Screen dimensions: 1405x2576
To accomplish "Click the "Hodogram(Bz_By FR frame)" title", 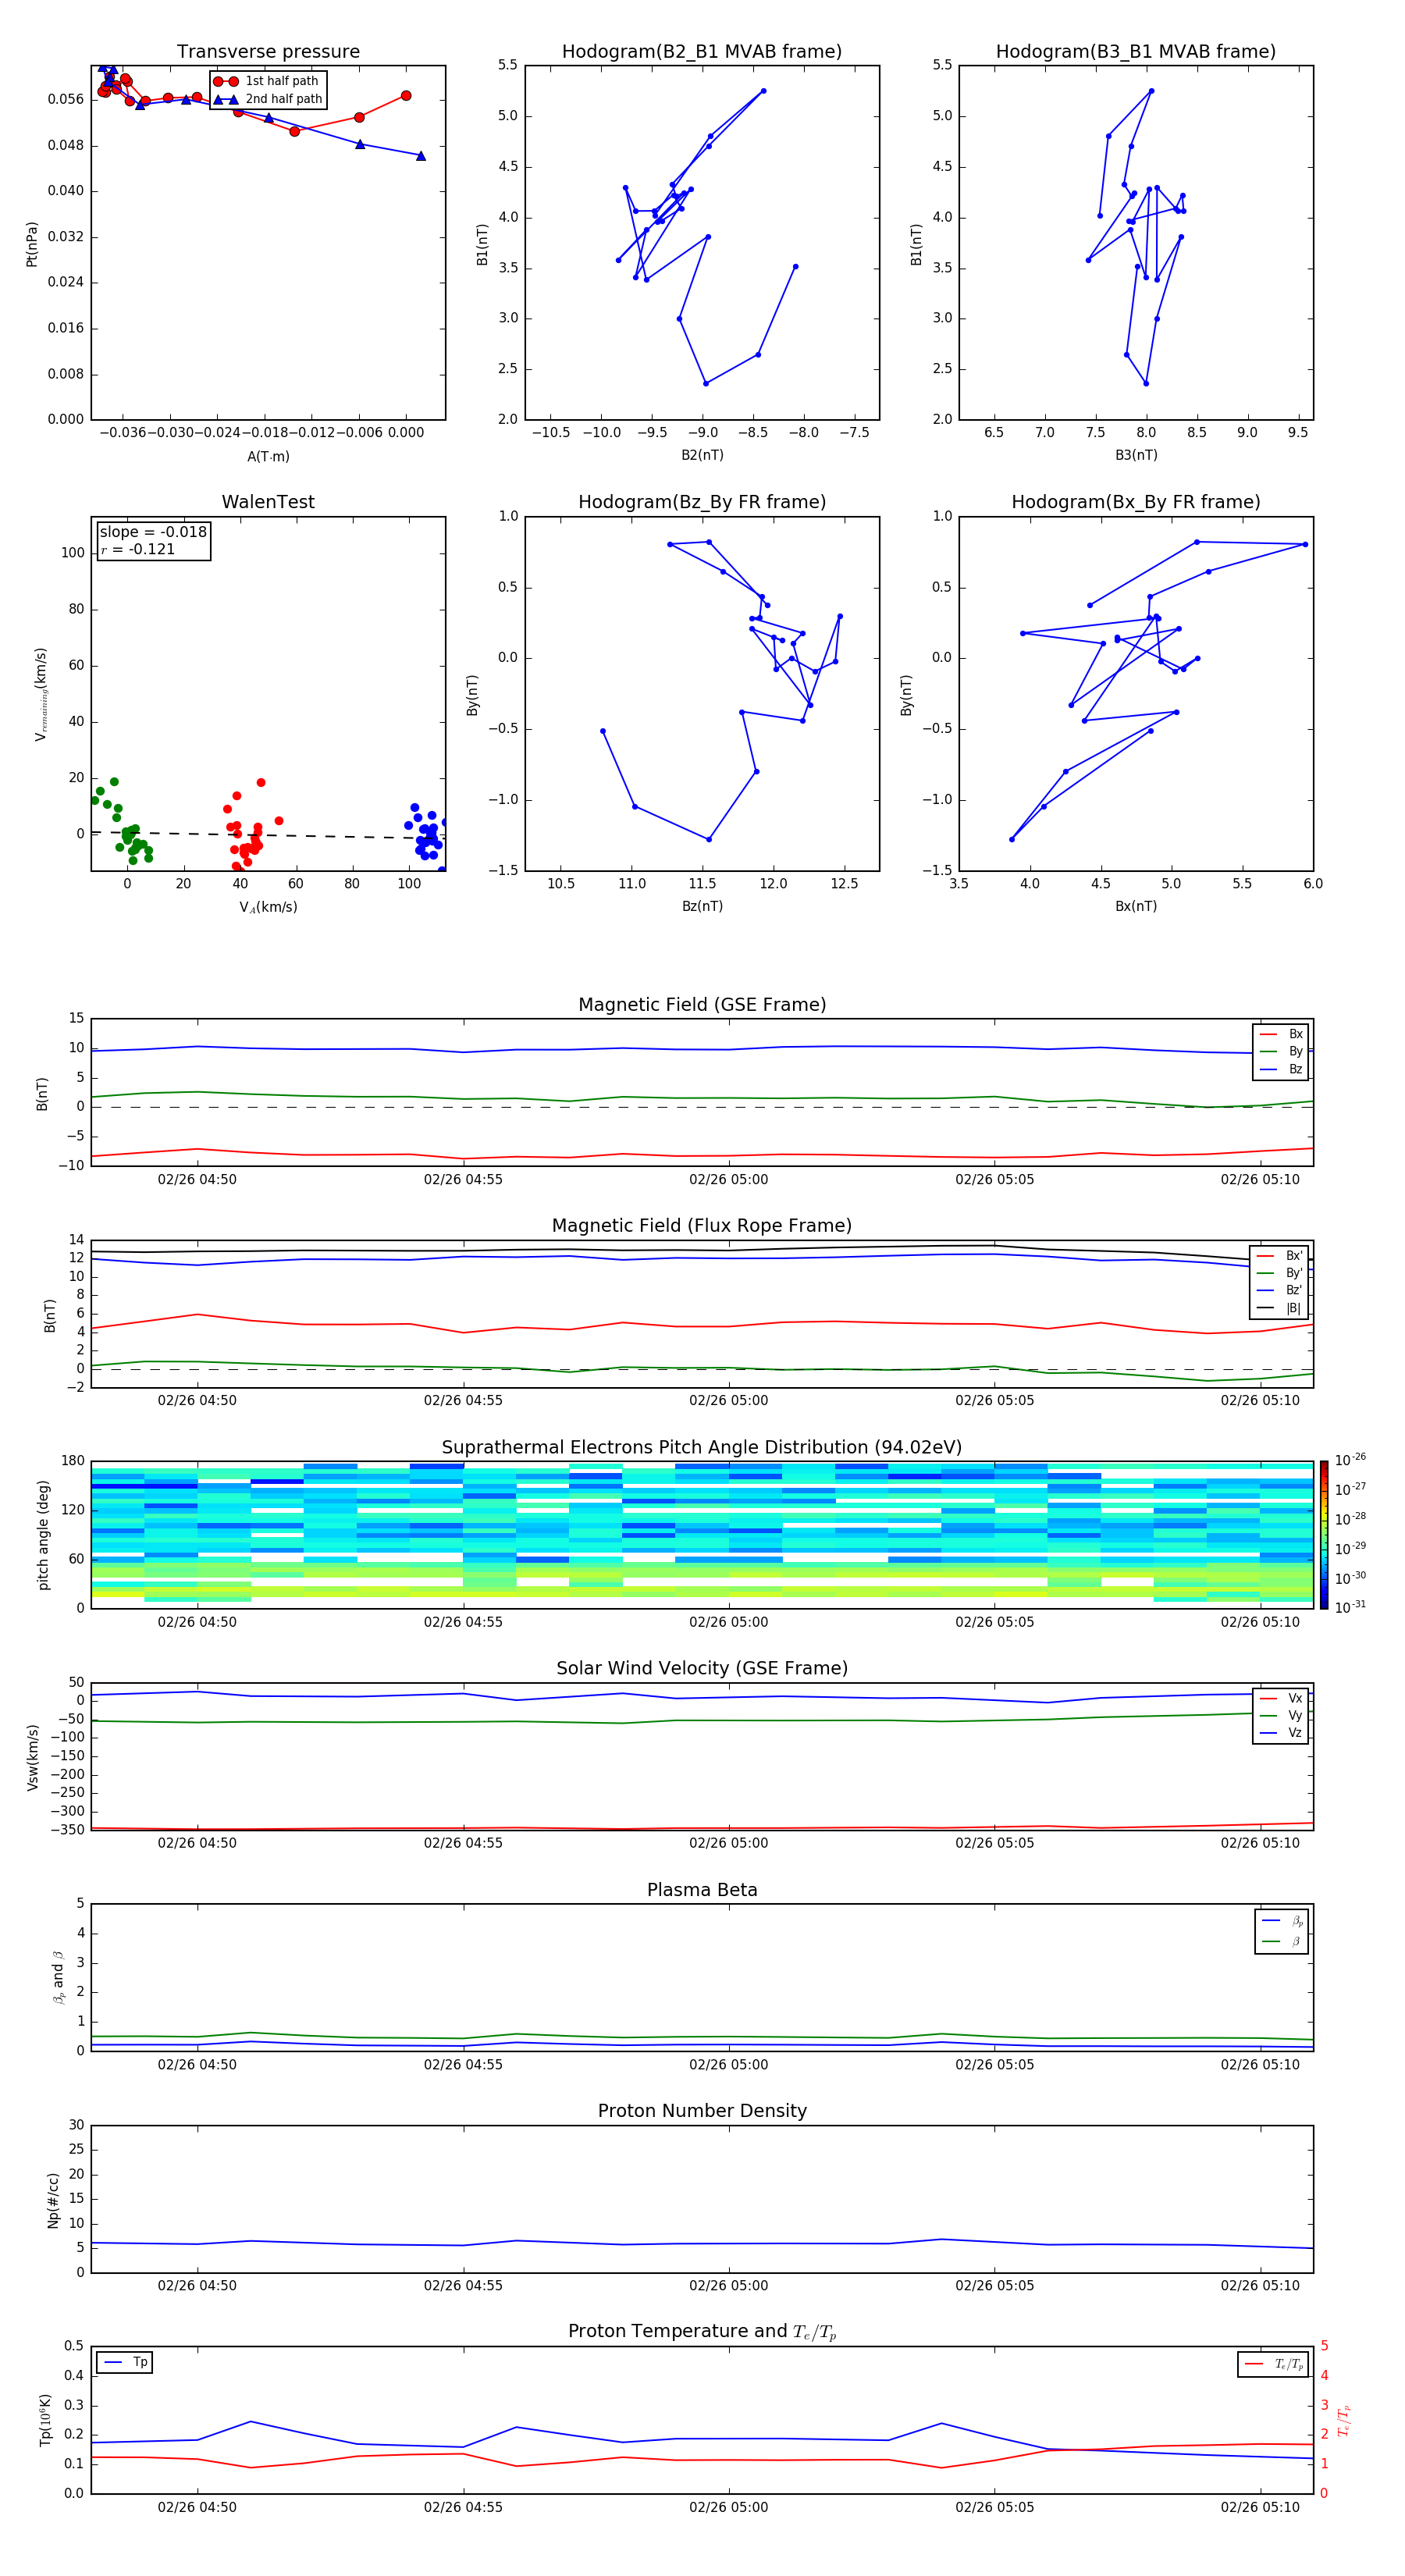I will pos(702,502).
